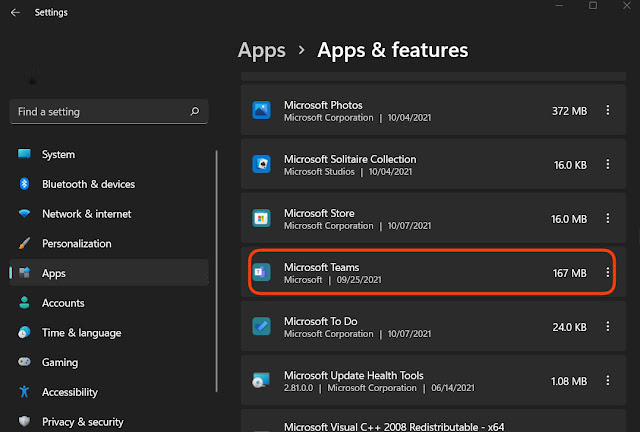
Task: Click the System monitor icon
Action: (24, 154)
